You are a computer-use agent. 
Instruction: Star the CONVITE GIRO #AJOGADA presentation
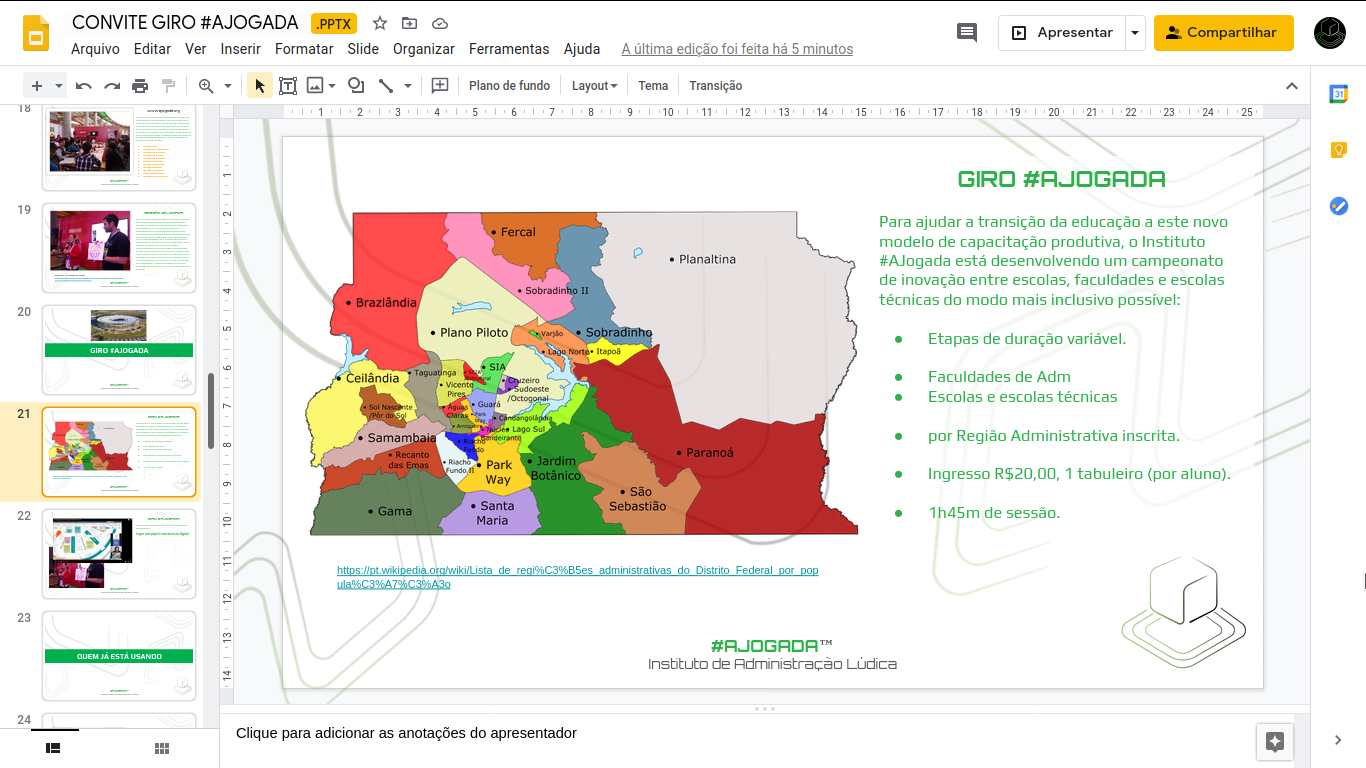pos(380,23)
